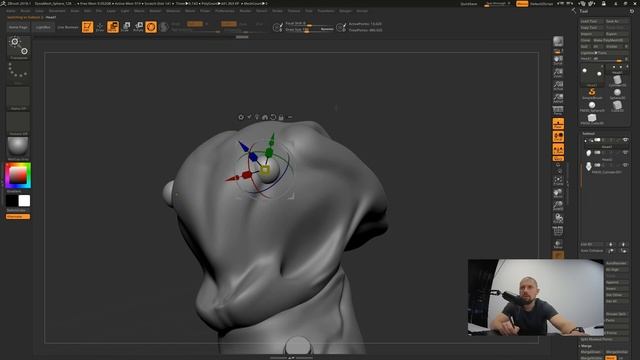640x360 pixels.
Task: Toggle Local symmetry button
Action: [558, 136]
